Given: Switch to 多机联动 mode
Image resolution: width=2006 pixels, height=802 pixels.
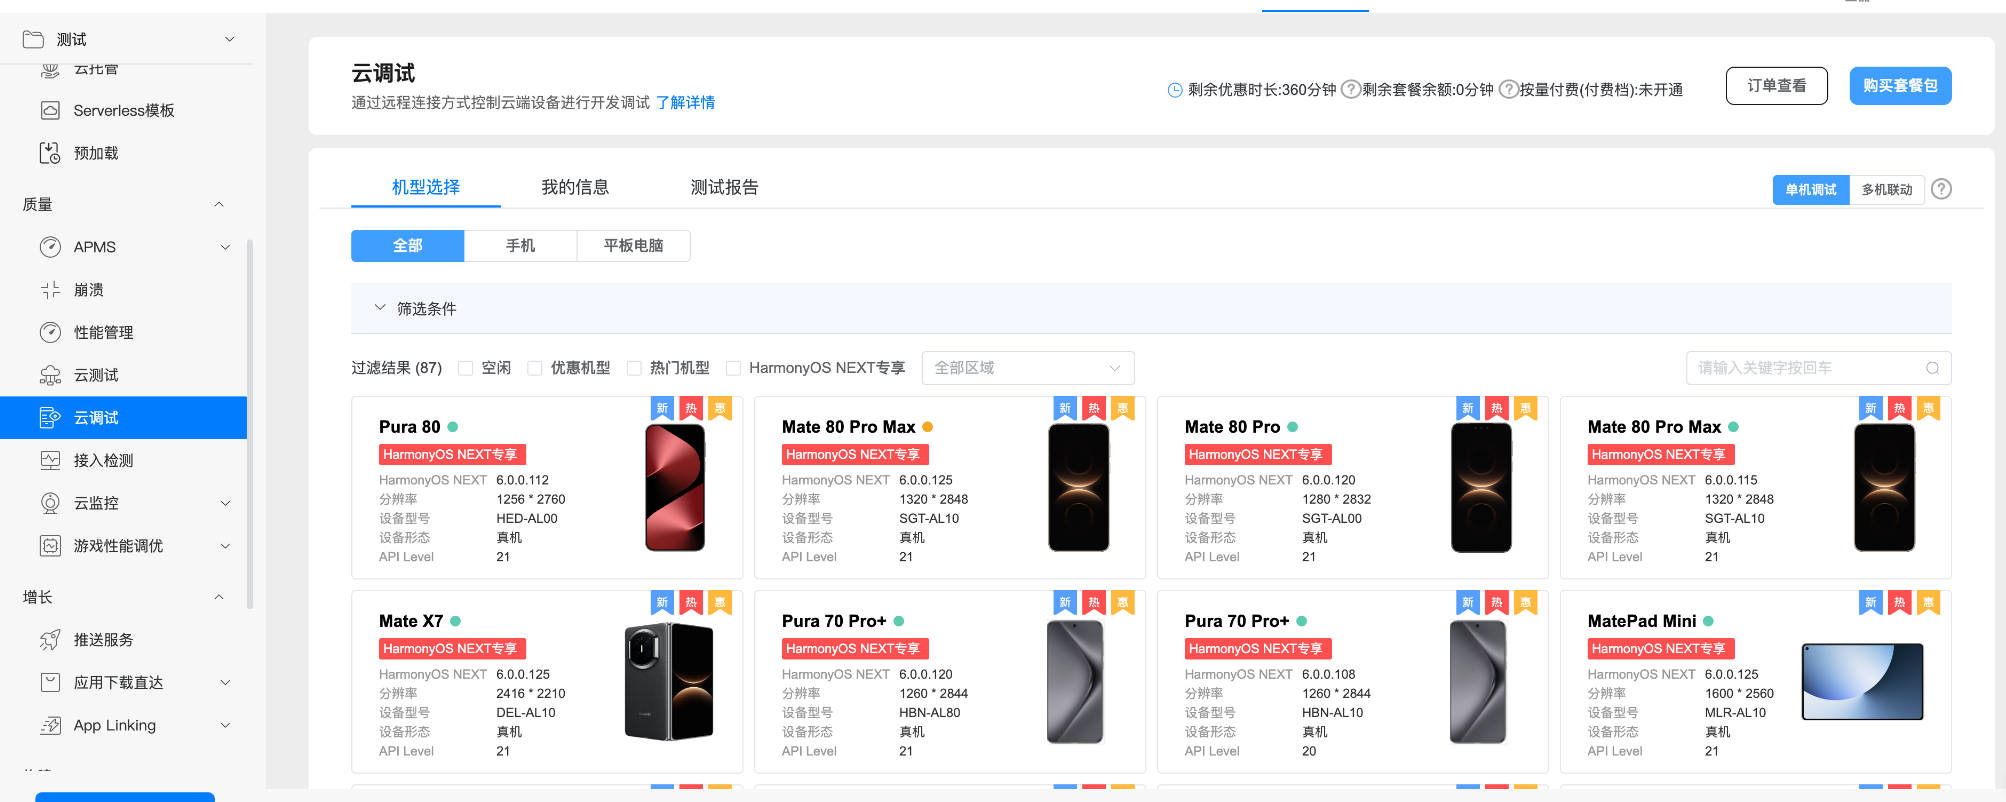Looking at the screenshot, I should click(1887, 190).
